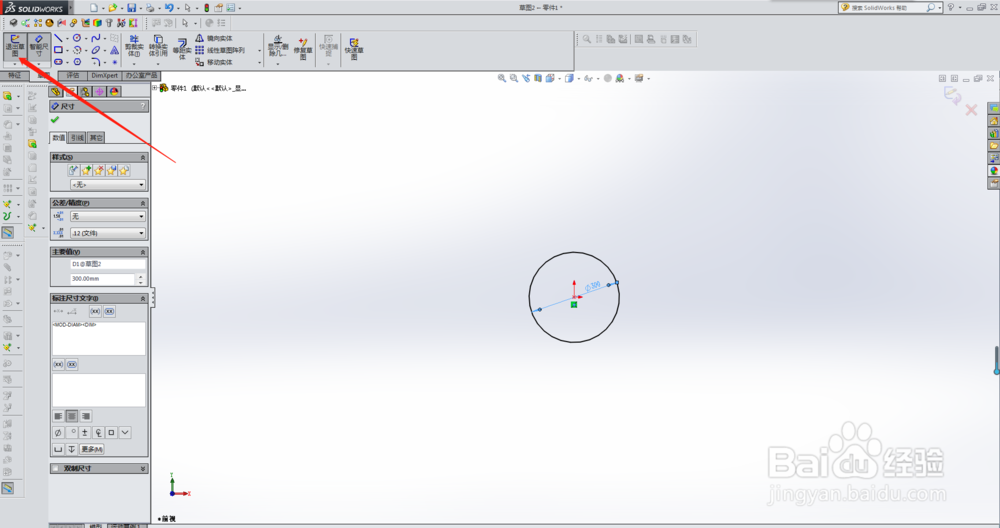Click the Undo icon

[169, 8]
